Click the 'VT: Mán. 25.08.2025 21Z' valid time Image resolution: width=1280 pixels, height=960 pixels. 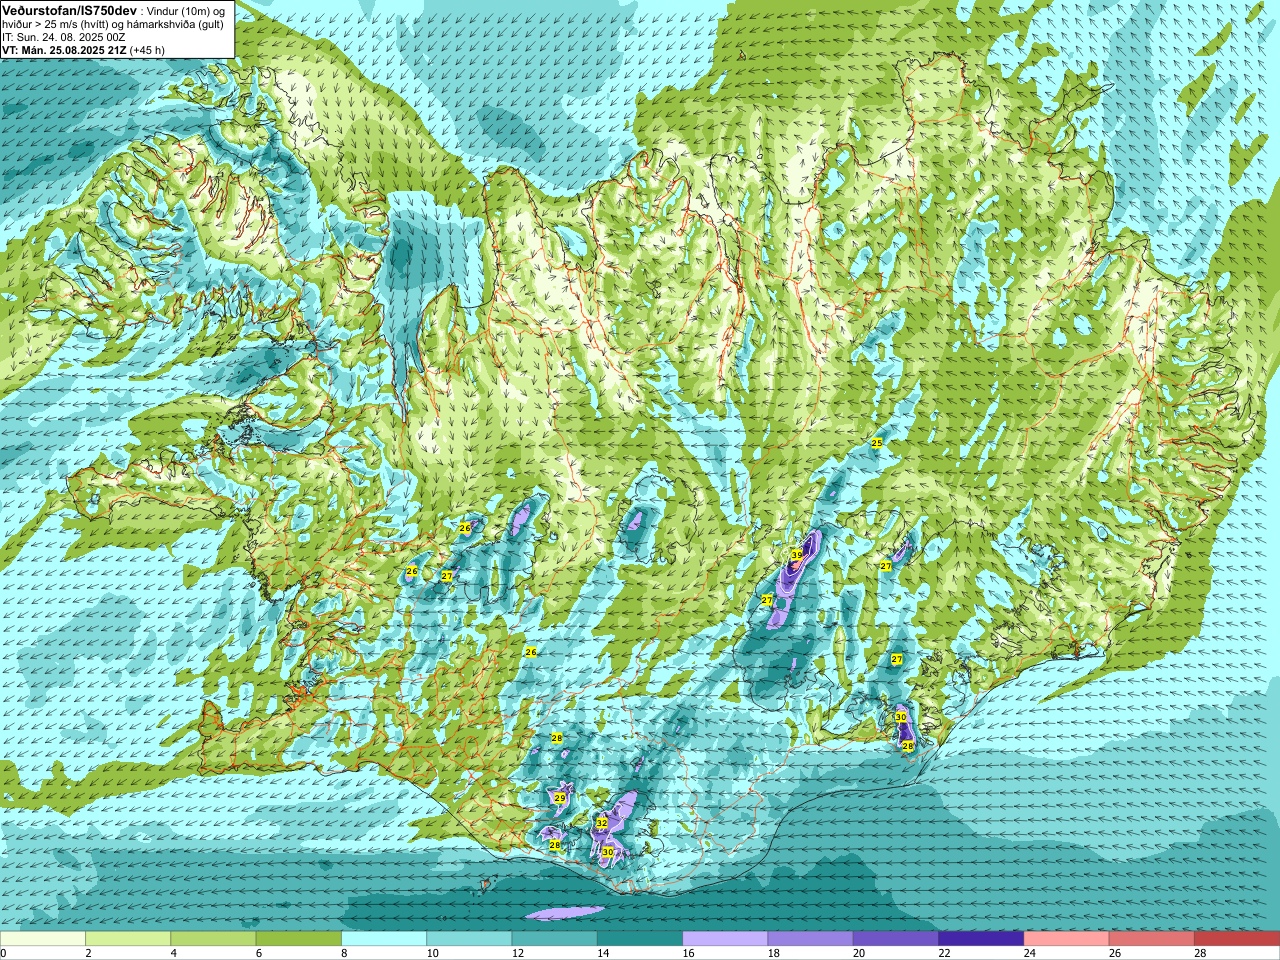[x=64, y=50]
